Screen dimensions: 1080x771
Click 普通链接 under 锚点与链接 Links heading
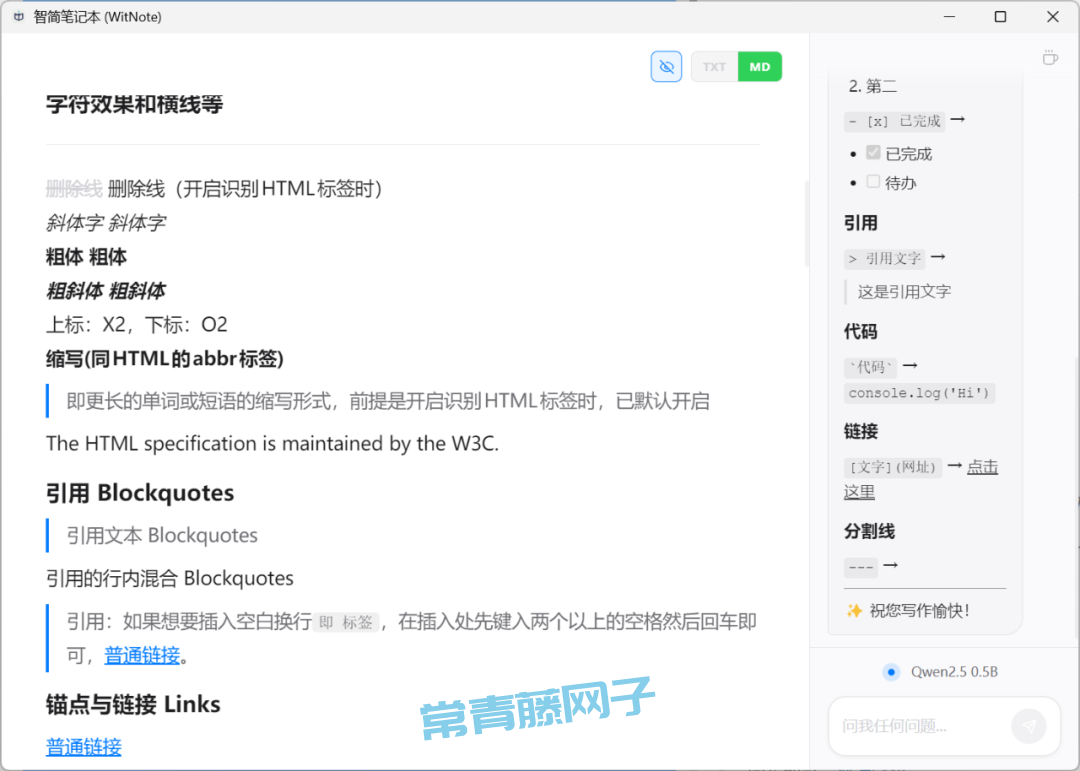pyautogui.click(x=83, y=747)
